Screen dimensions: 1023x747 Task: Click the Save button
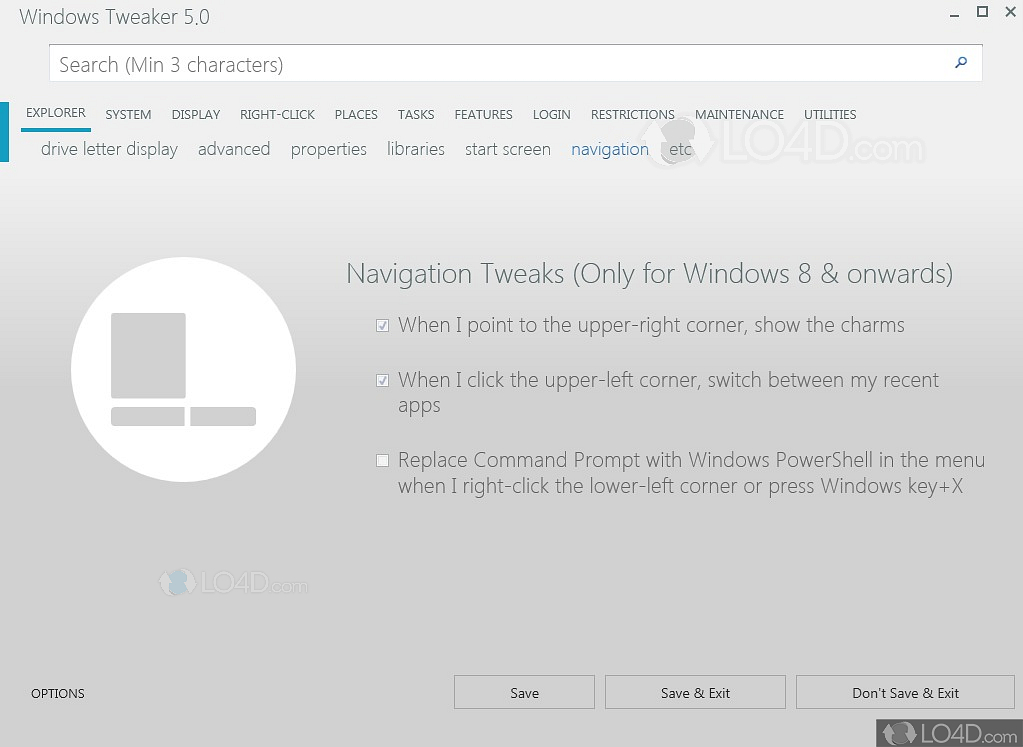coord(524,692)
